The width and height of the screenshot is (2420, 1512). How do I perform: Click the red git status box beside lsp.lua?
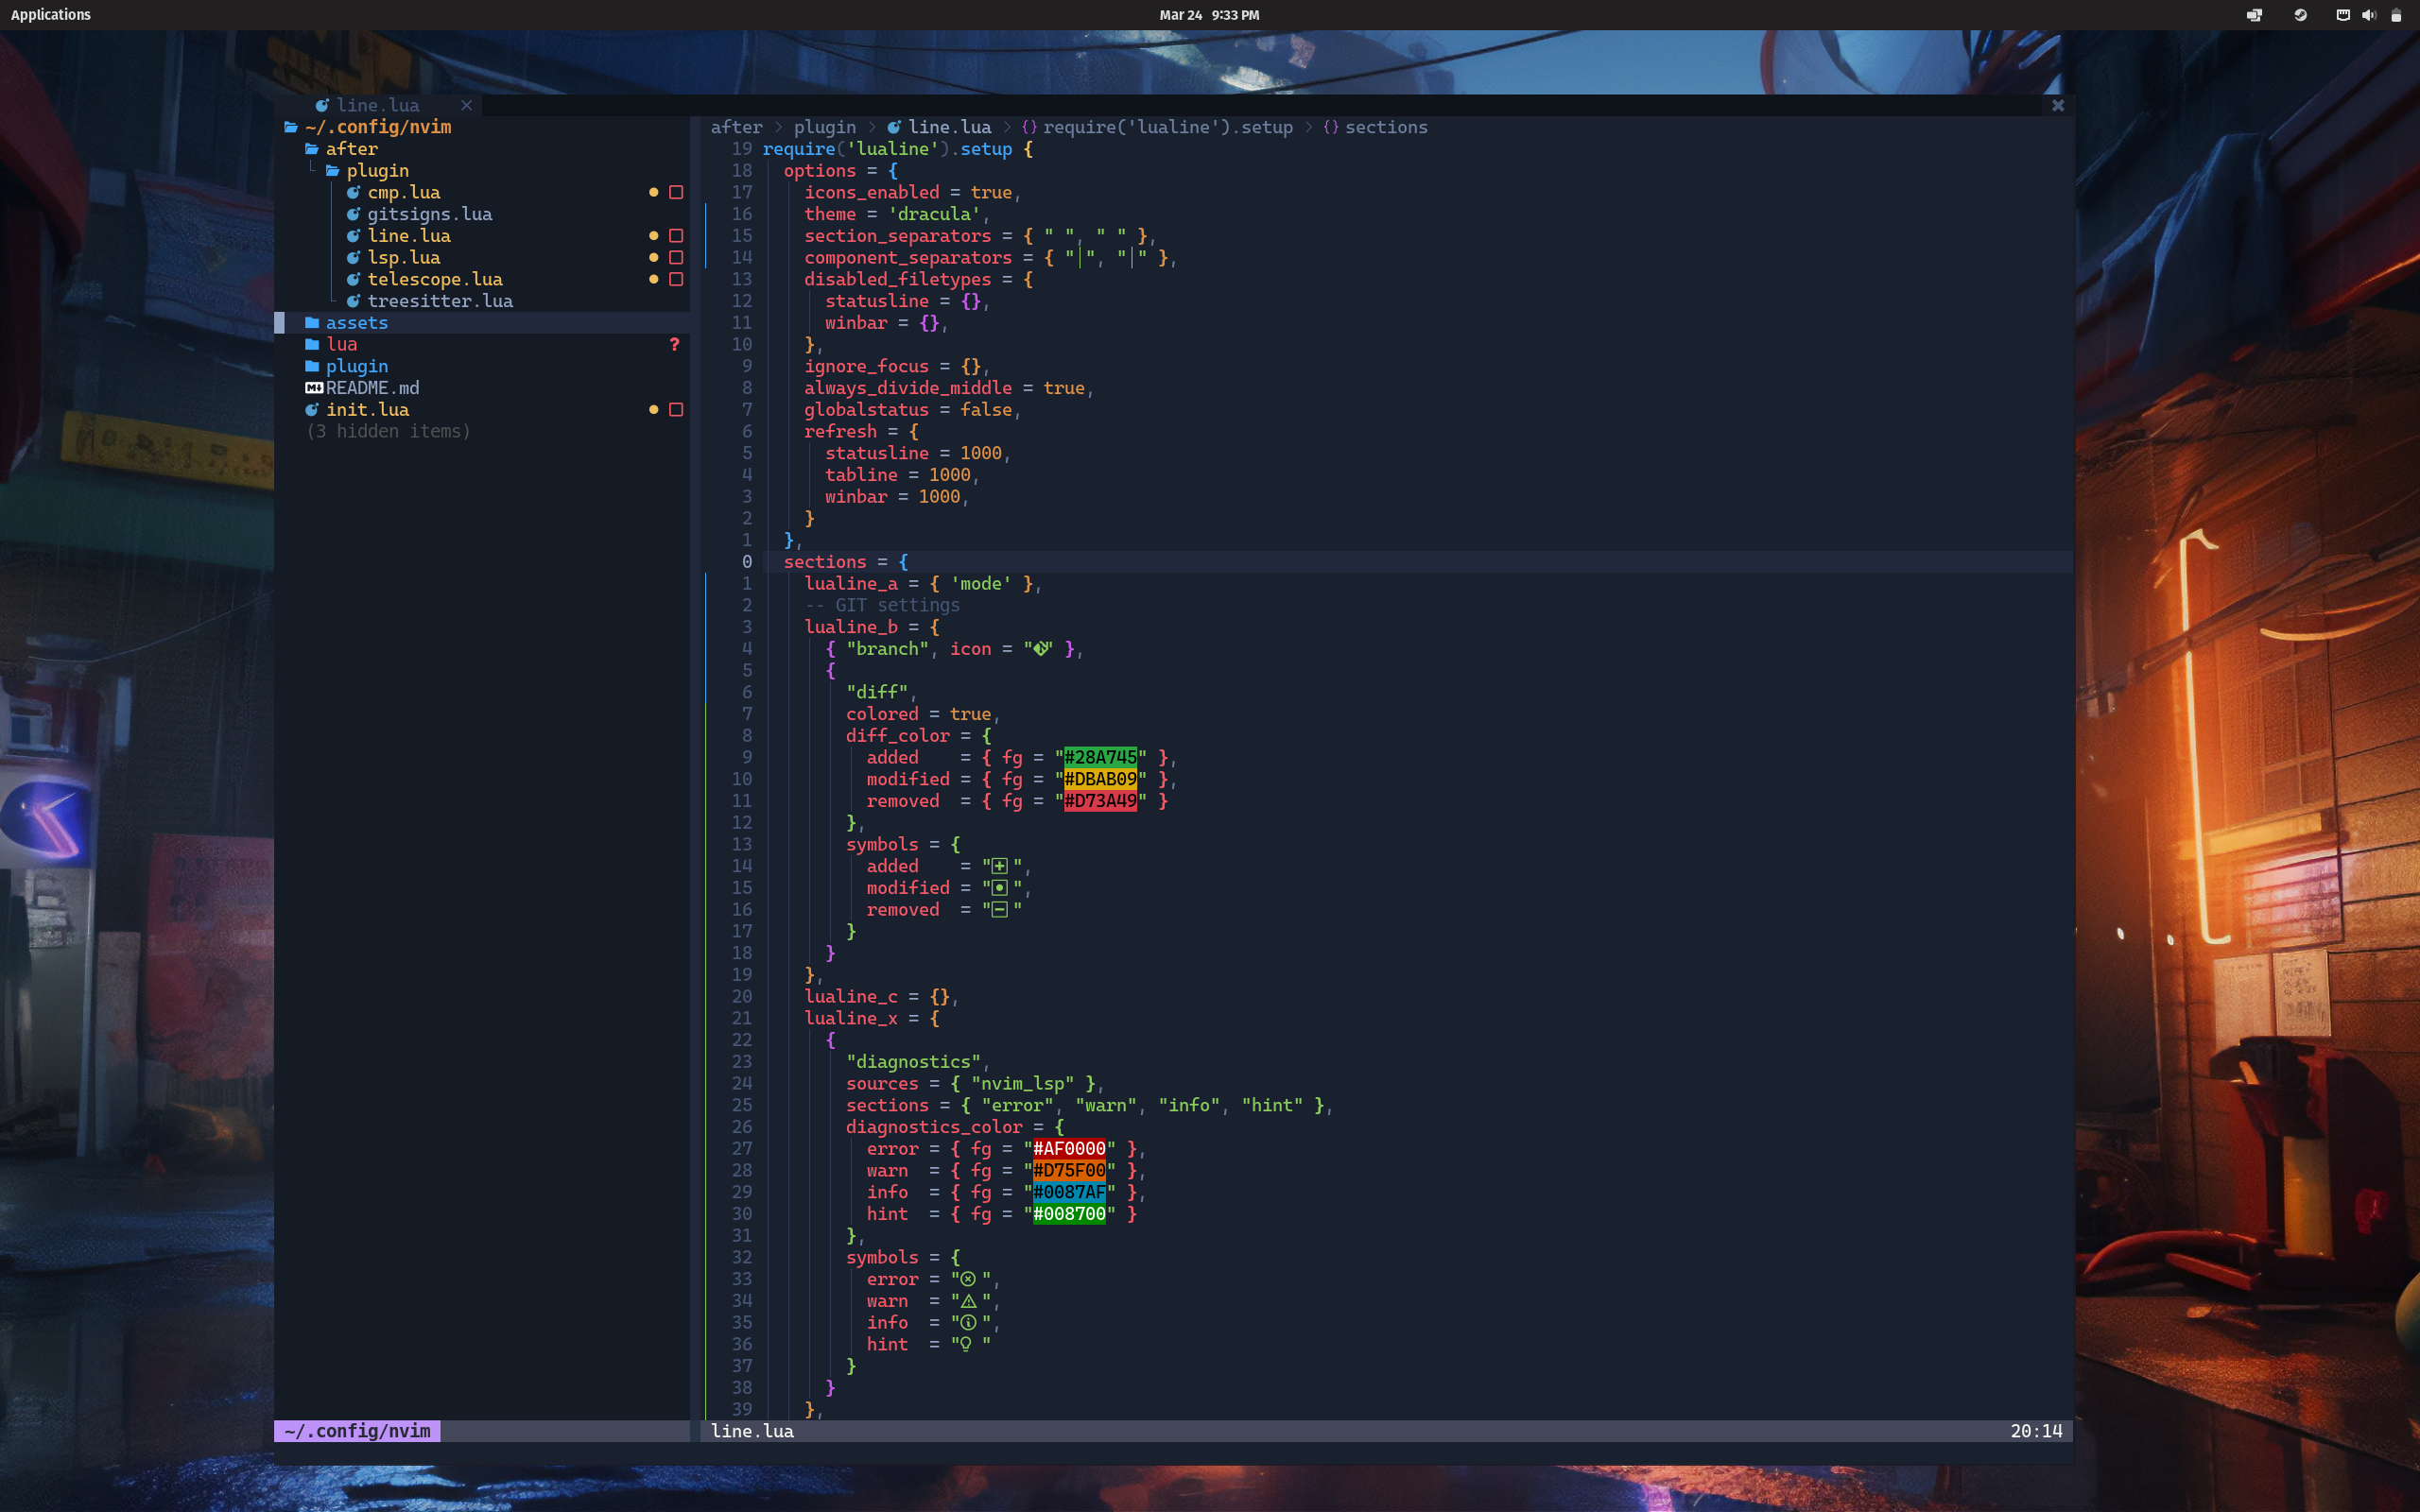(x=676, y=257)
